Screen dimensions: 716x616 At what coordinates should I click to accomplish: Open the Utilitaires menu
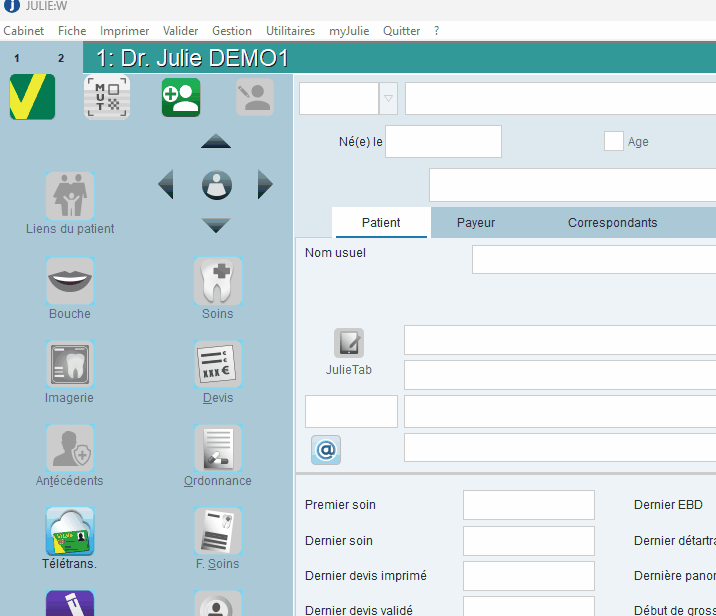(290, 31)
